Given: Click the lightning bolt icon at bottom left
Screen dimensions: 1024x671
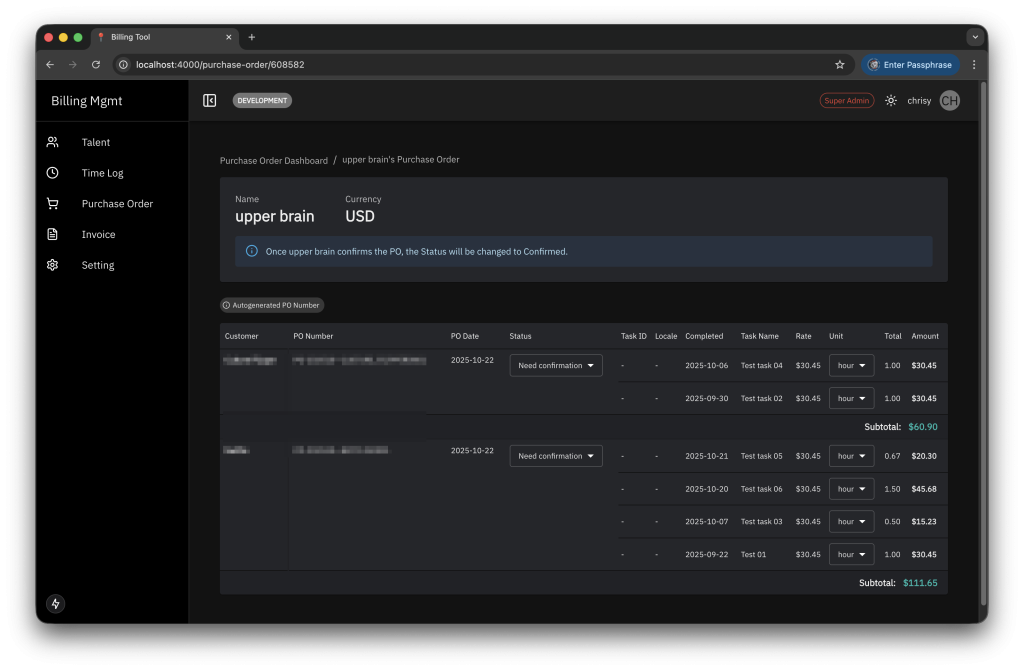Looking at the screenshot, I should point(56,604).
